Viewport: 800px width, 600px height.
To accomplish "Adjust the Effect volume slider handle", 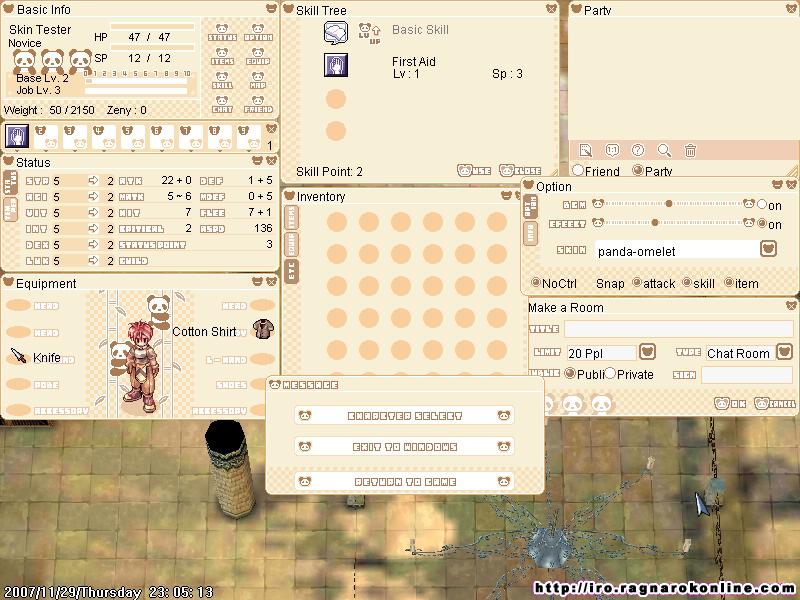I will click(655, 222).
